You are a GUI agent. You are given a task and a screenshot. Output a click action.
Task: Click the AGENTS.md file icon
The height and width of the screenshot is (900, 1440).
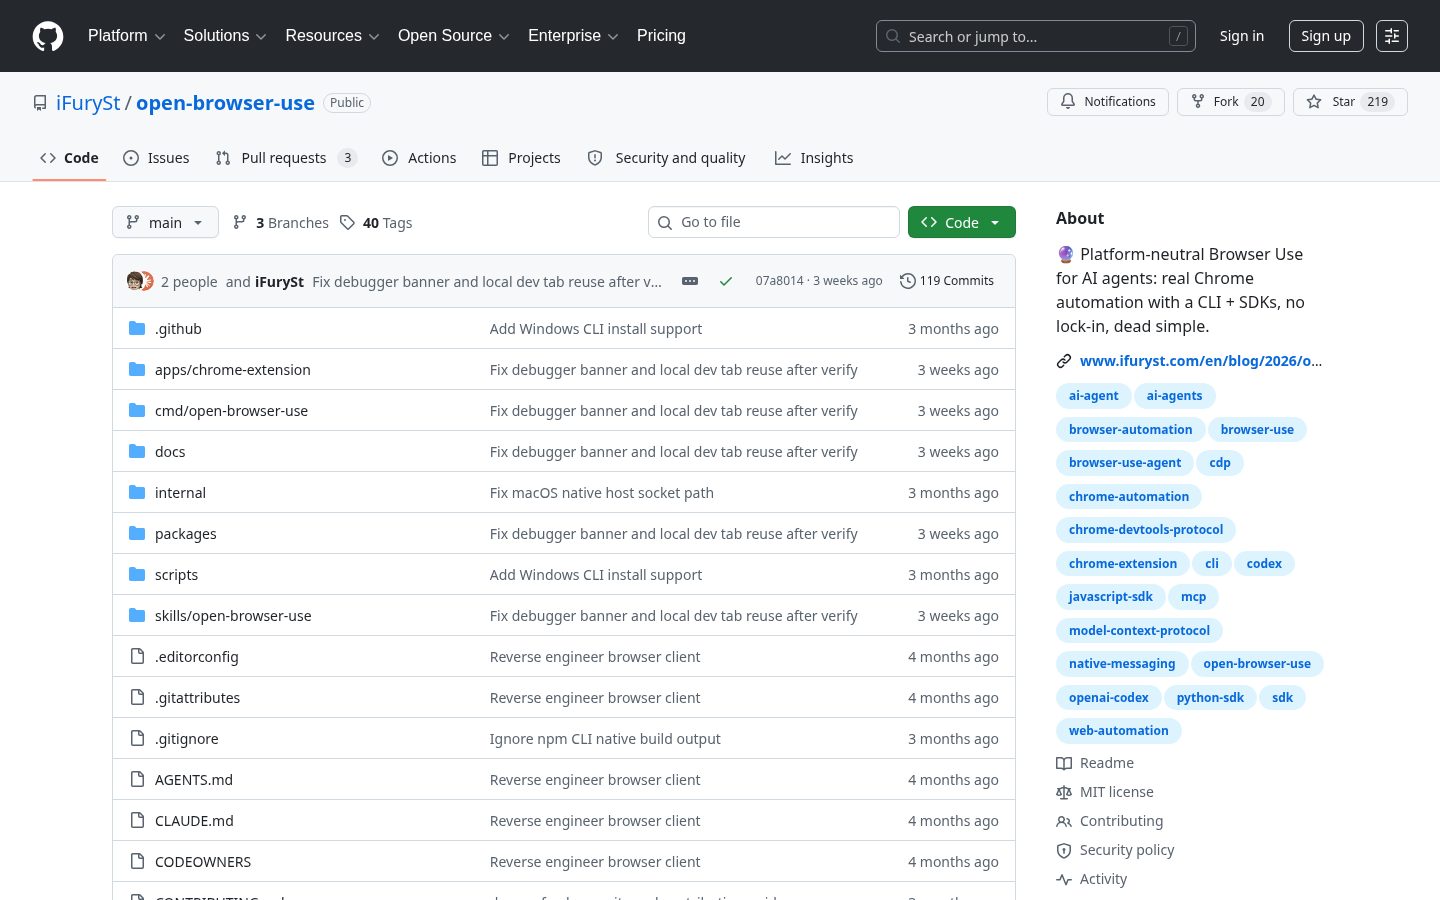[137, 779]
